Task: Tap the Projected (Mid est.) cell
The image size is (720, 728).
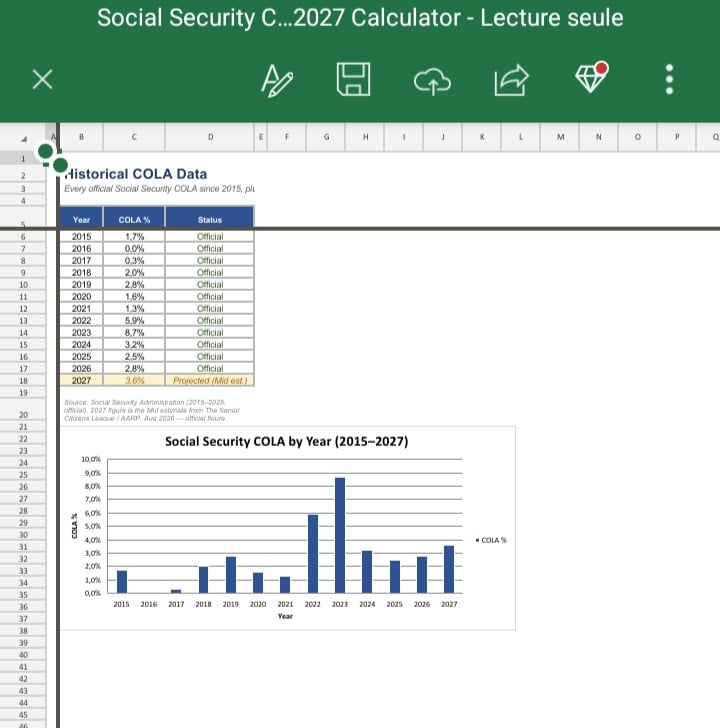Action: (x=210, y=380)
